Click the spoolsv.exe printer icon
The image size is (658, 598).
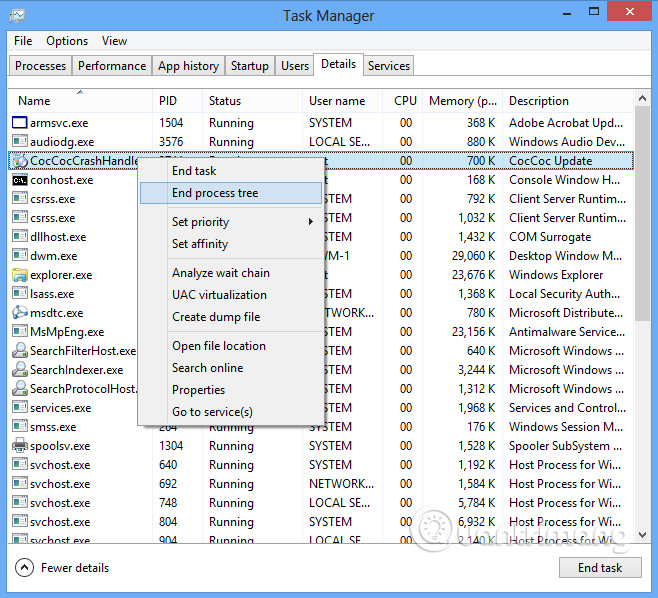(19, 446)
